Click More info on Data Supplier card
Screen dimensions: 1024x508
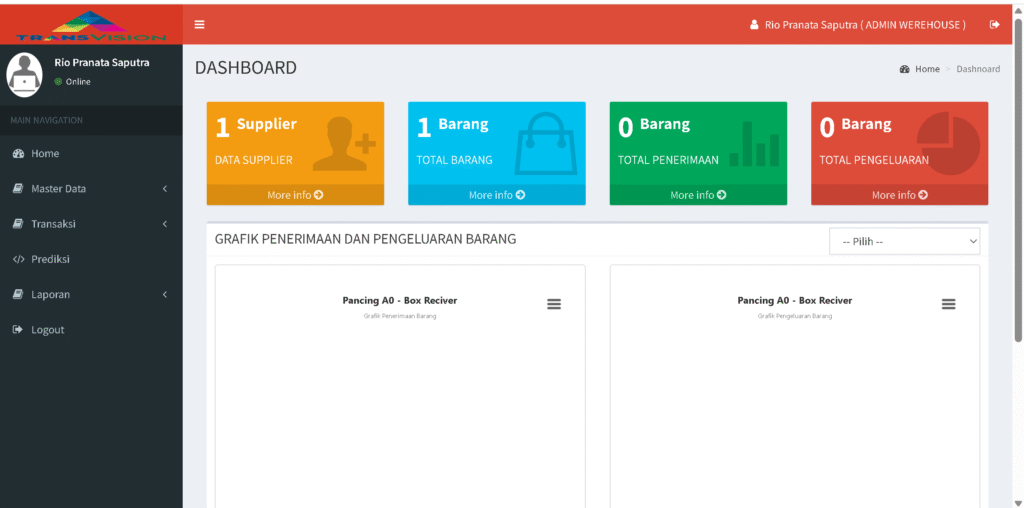(x=295, y=195)
